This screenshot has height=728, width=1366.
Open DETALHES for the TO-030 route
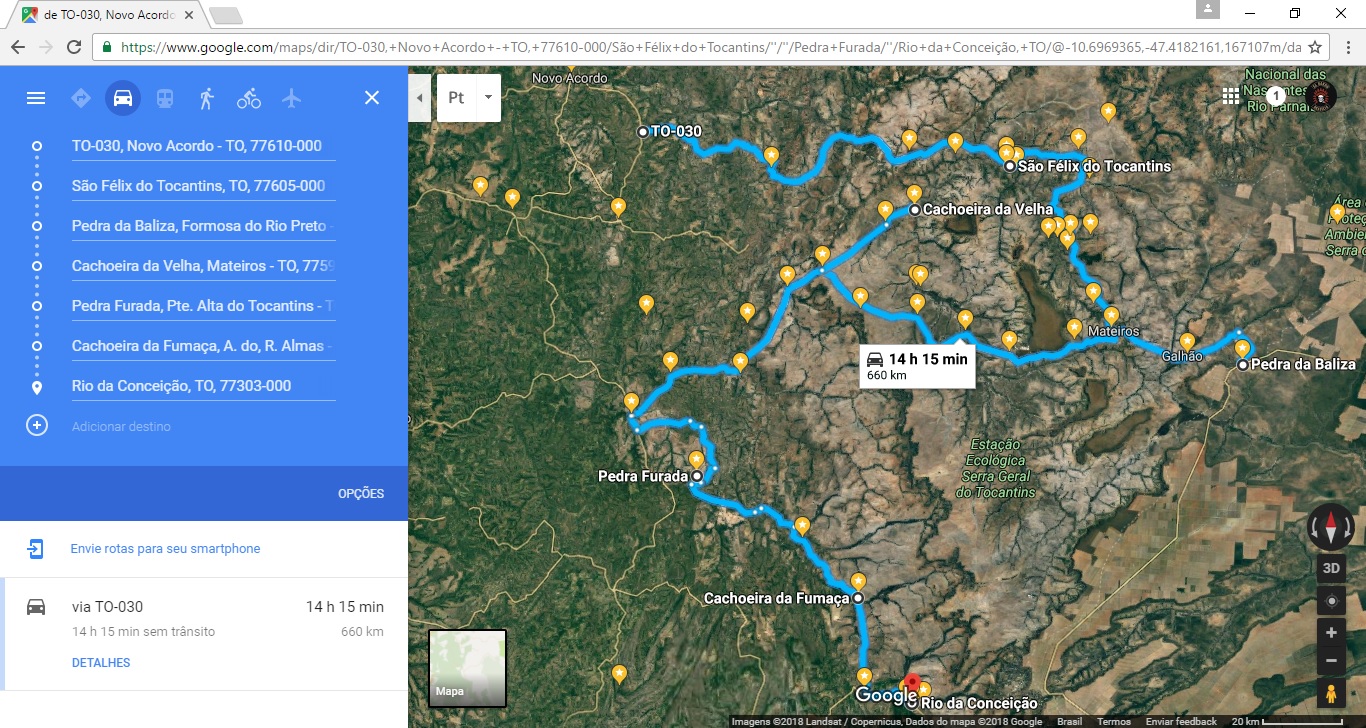(101, 663)
